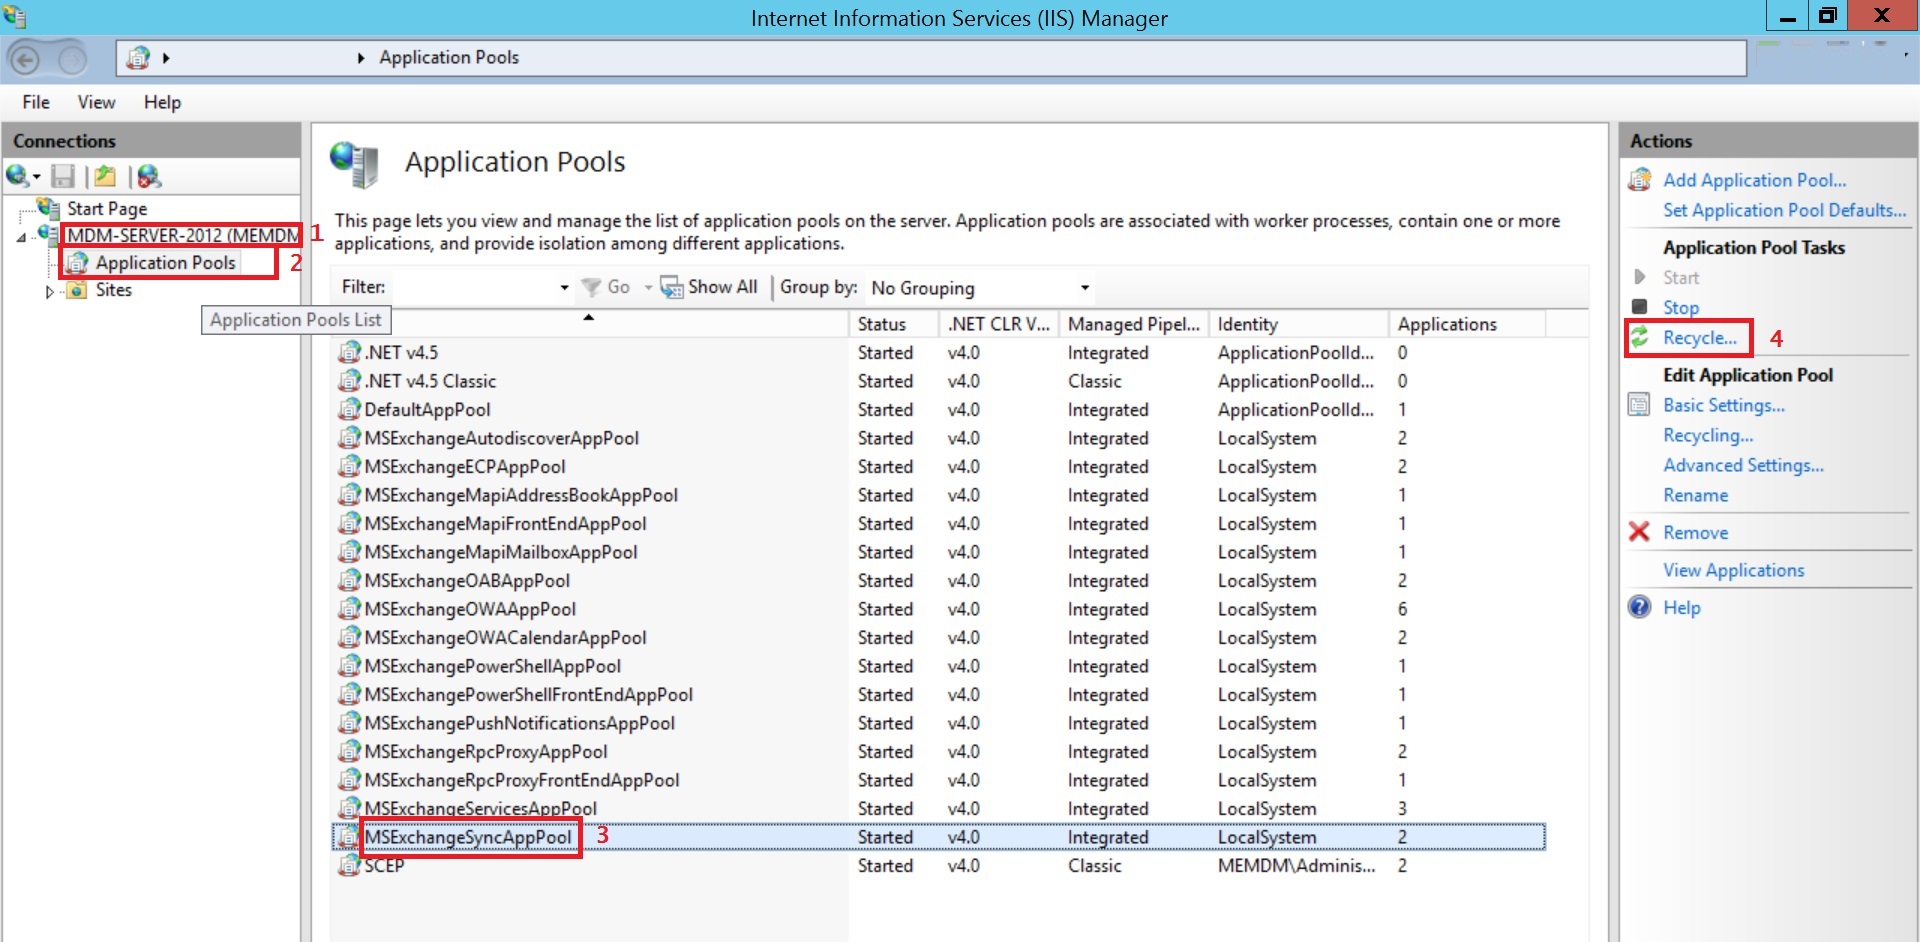1920x942 pixels.
Task: Click the Start play triangle icon
Action: 1640,277
